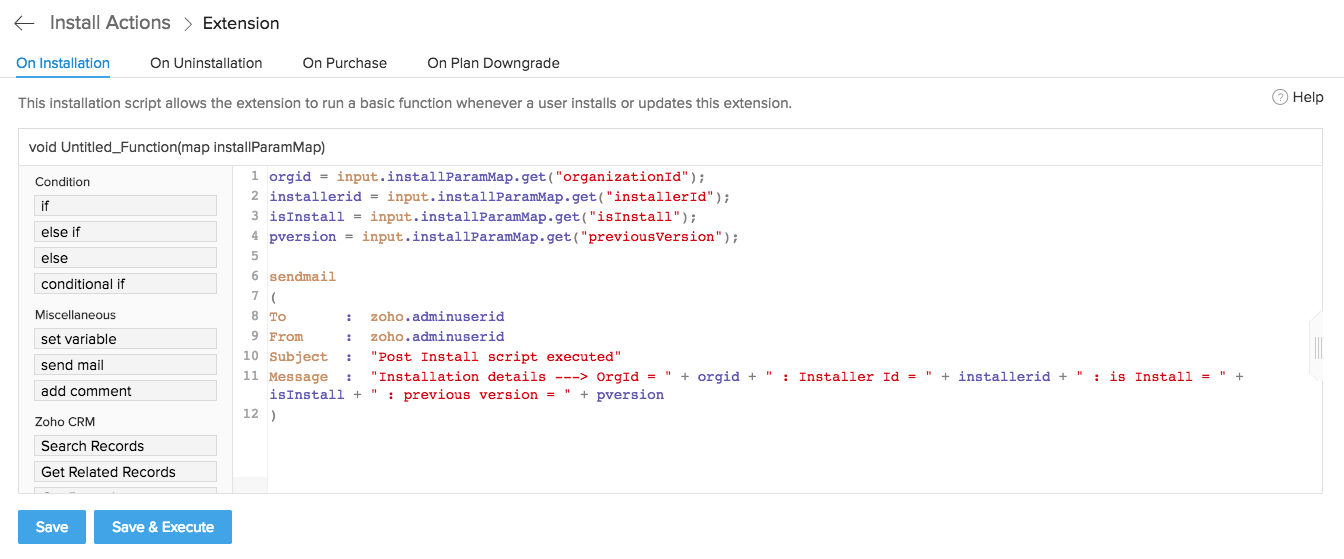Click the Help question mark icon

tap(1279, 97)
